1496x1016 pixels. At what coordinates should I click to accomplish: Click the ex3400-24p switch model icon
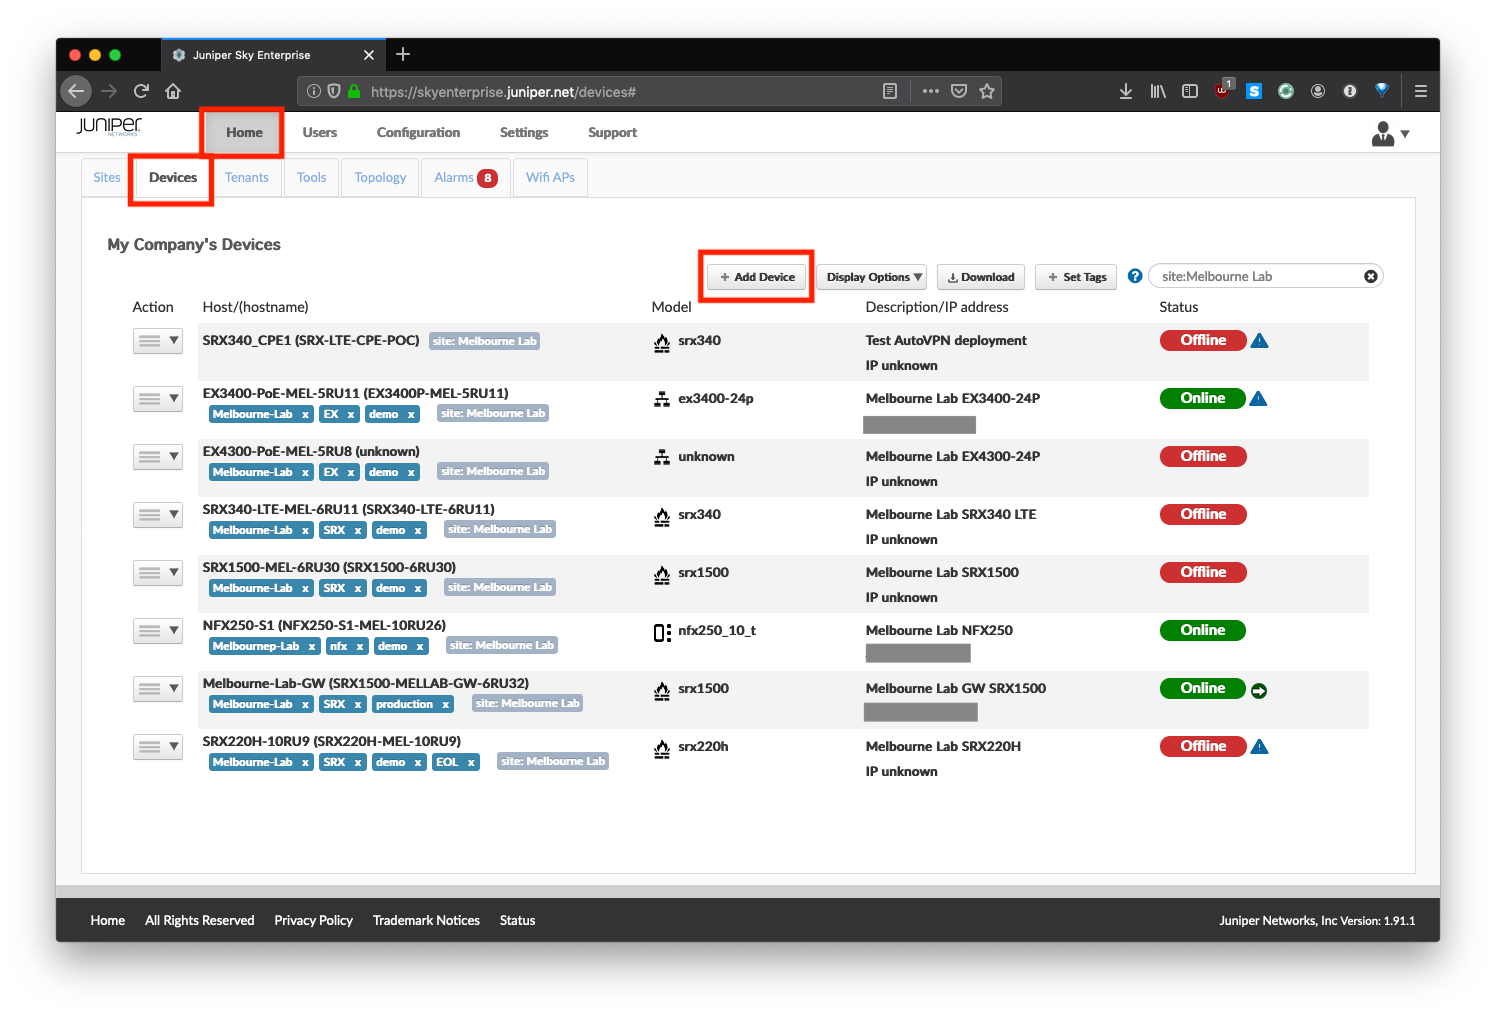point(662,399)
